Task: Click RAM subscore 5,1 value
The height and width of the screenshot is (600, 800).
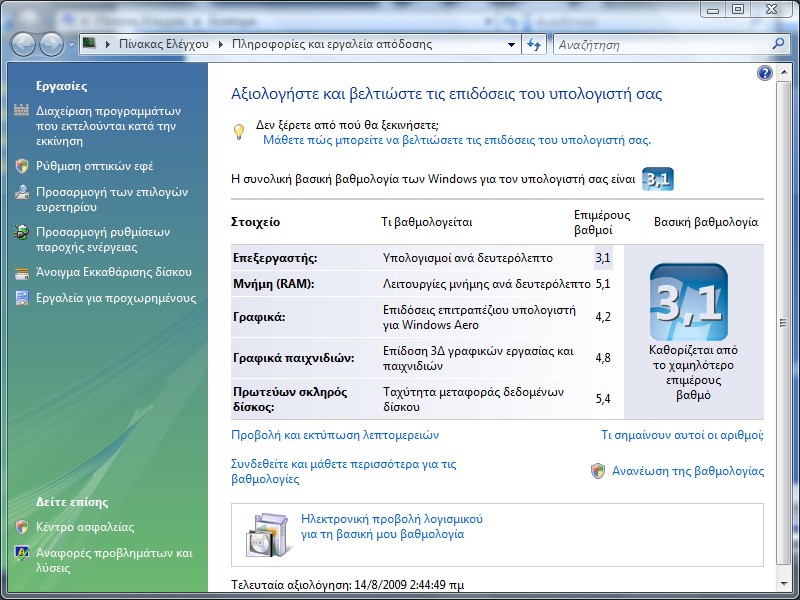Action: coord(603,284)
